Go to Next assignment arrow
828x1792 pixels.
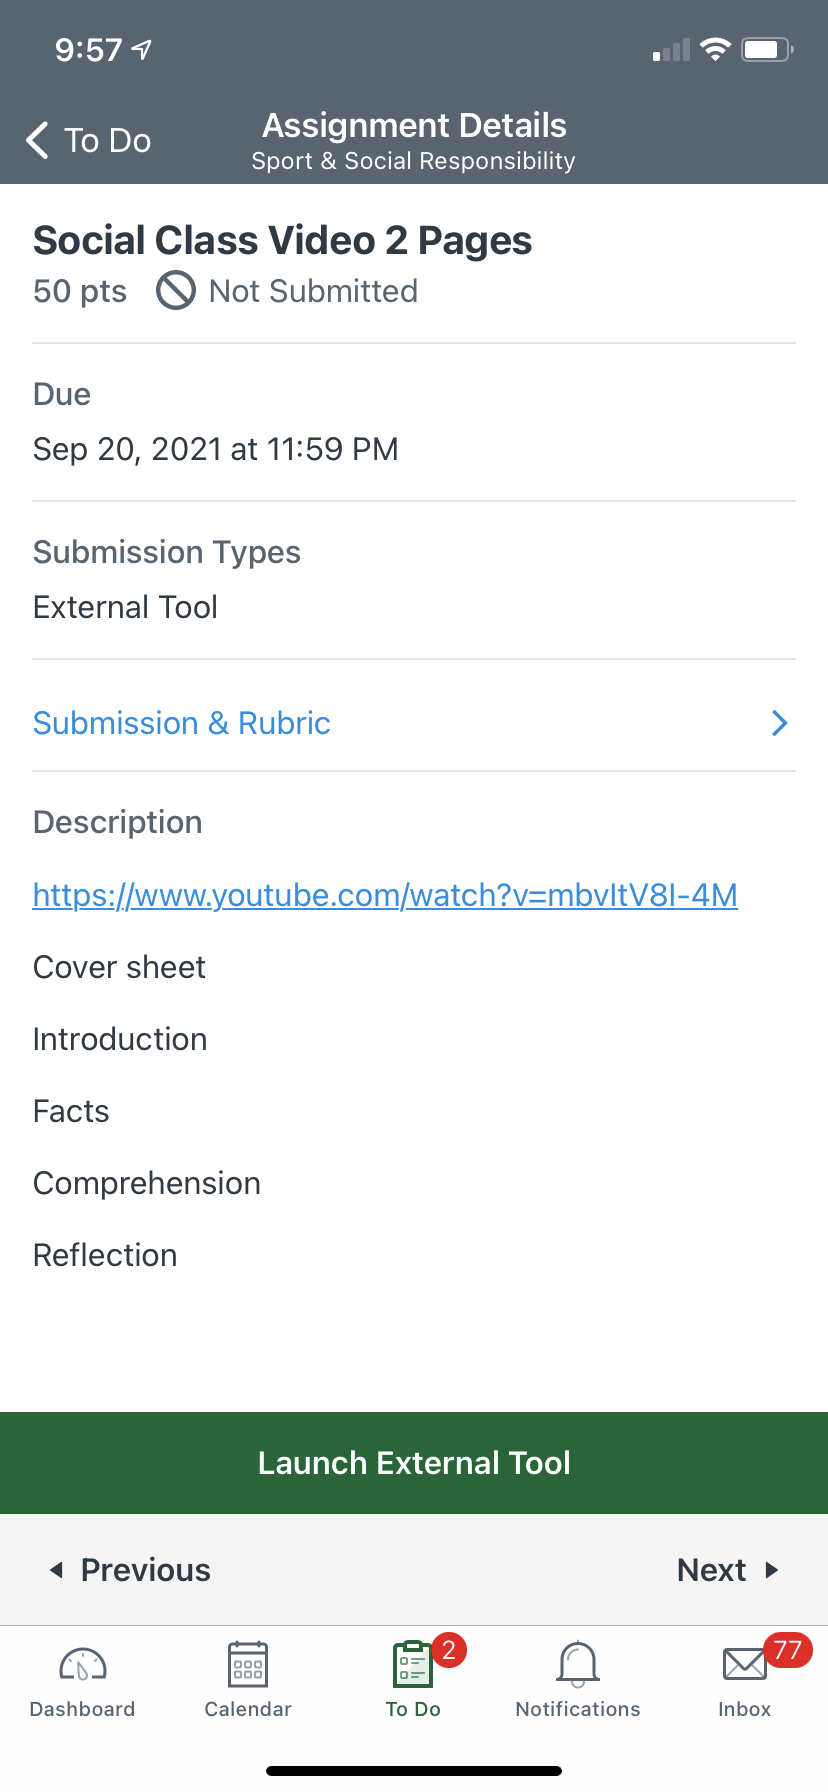click(771, 1570)
